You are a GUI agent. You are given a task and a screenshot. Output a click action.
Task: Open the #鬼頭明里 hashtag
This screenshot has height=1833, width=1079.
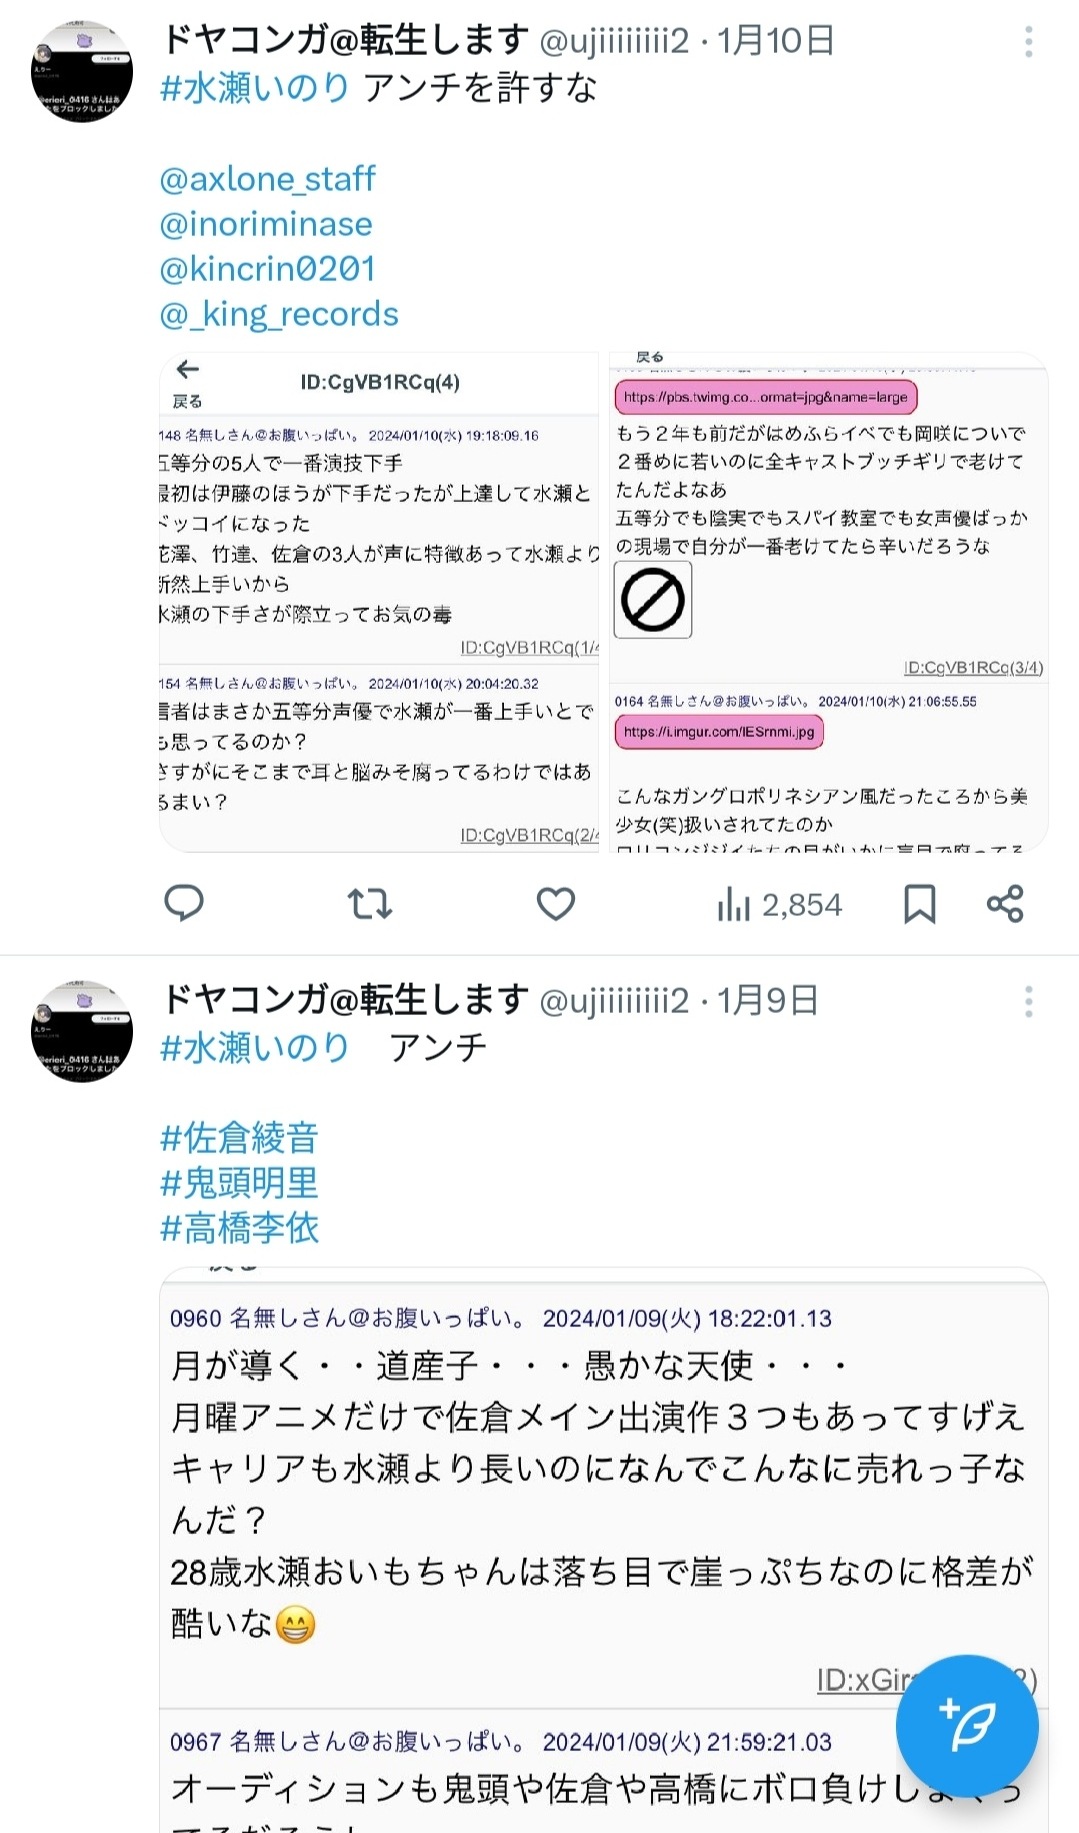(x=239, y=1183)
